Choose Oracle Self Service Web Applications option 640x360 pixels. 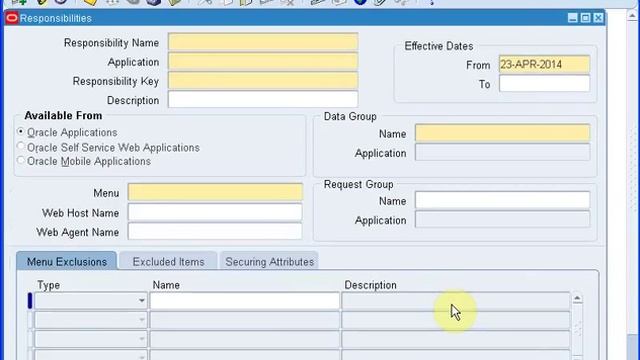(20, 146)
